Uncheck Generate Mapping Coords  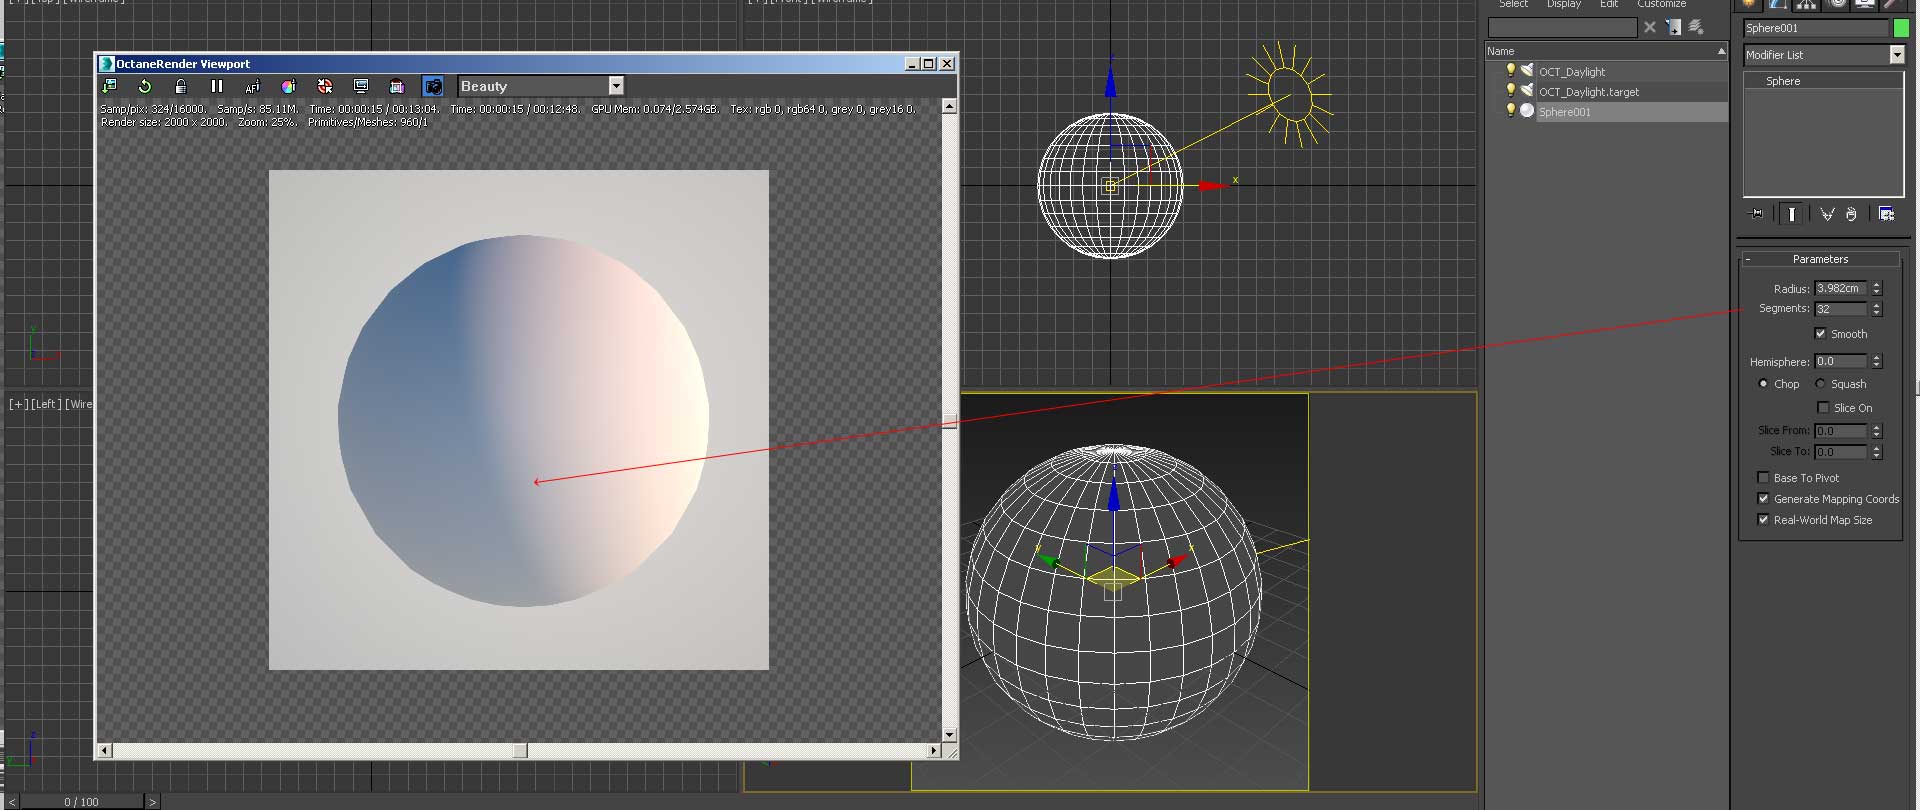pyautogui.click(x=1763, y=499)
